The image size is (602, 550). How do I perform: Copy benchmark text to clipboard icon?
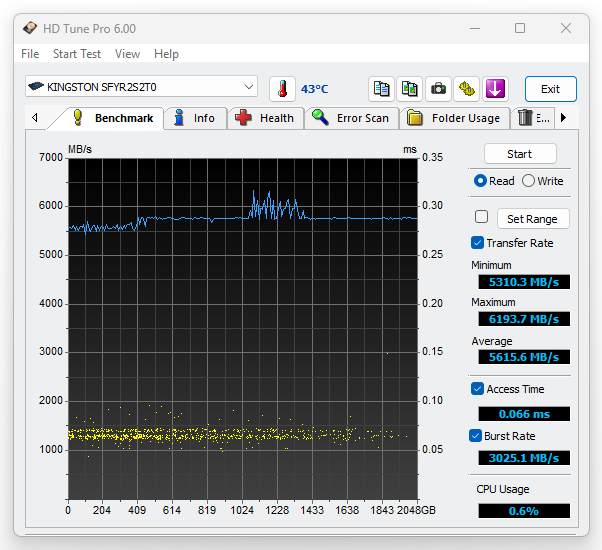click(382, 89)
